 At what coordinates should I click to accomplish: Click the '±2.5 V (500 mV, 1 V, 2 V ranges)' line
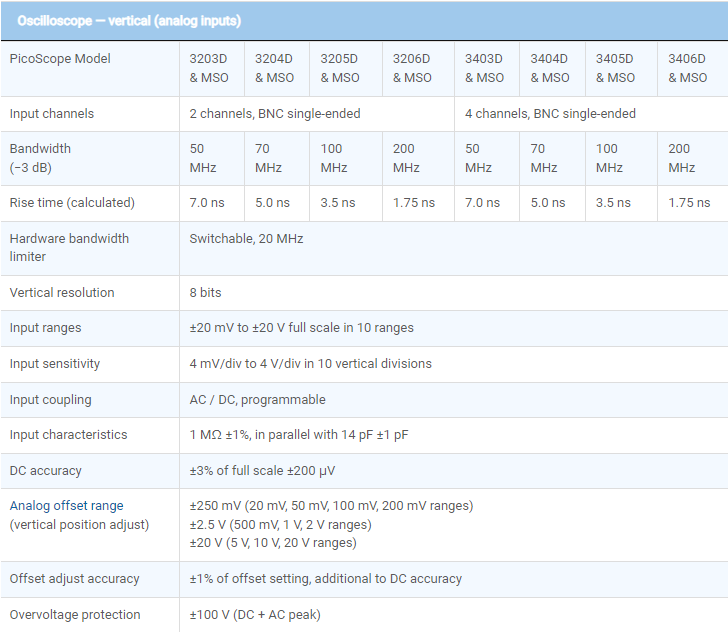point(280,525)
